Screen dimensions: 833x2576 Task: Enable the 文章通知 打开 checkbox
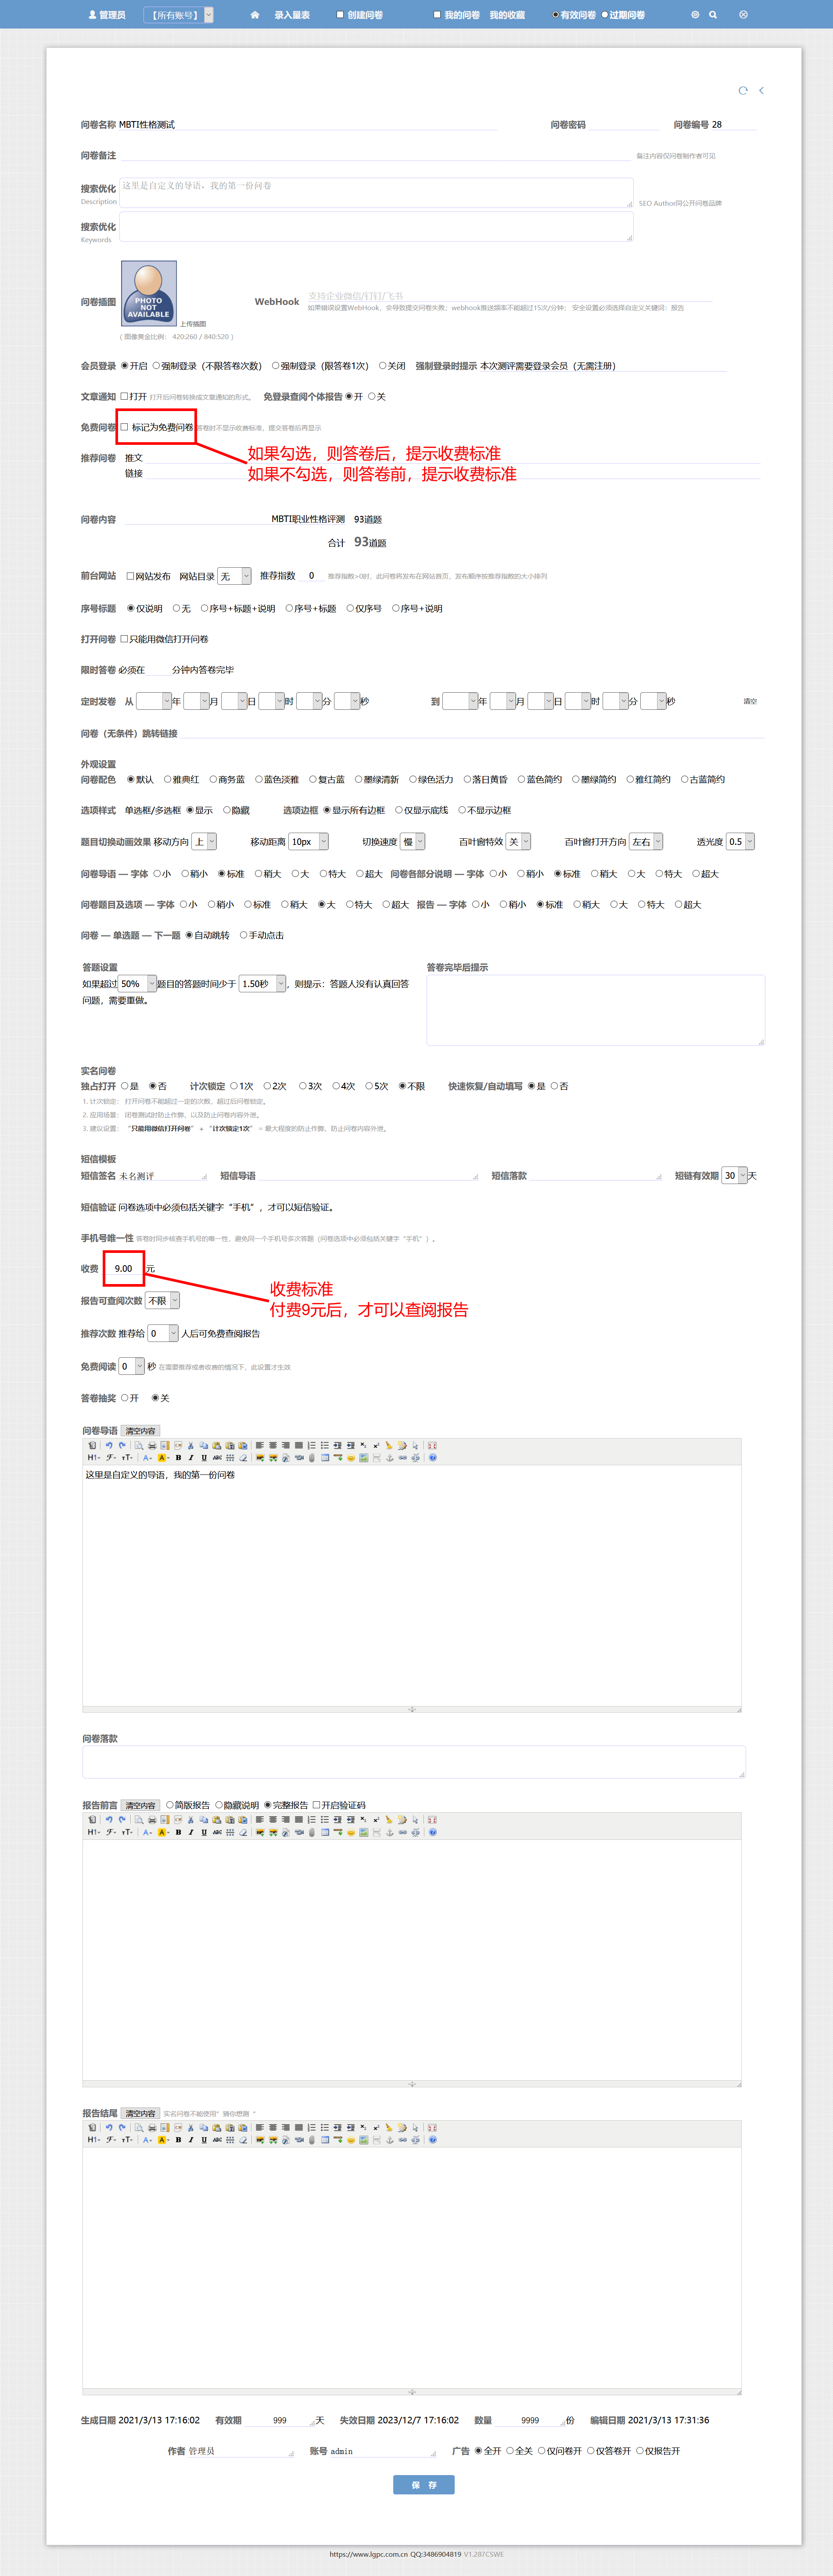point(125,397)
